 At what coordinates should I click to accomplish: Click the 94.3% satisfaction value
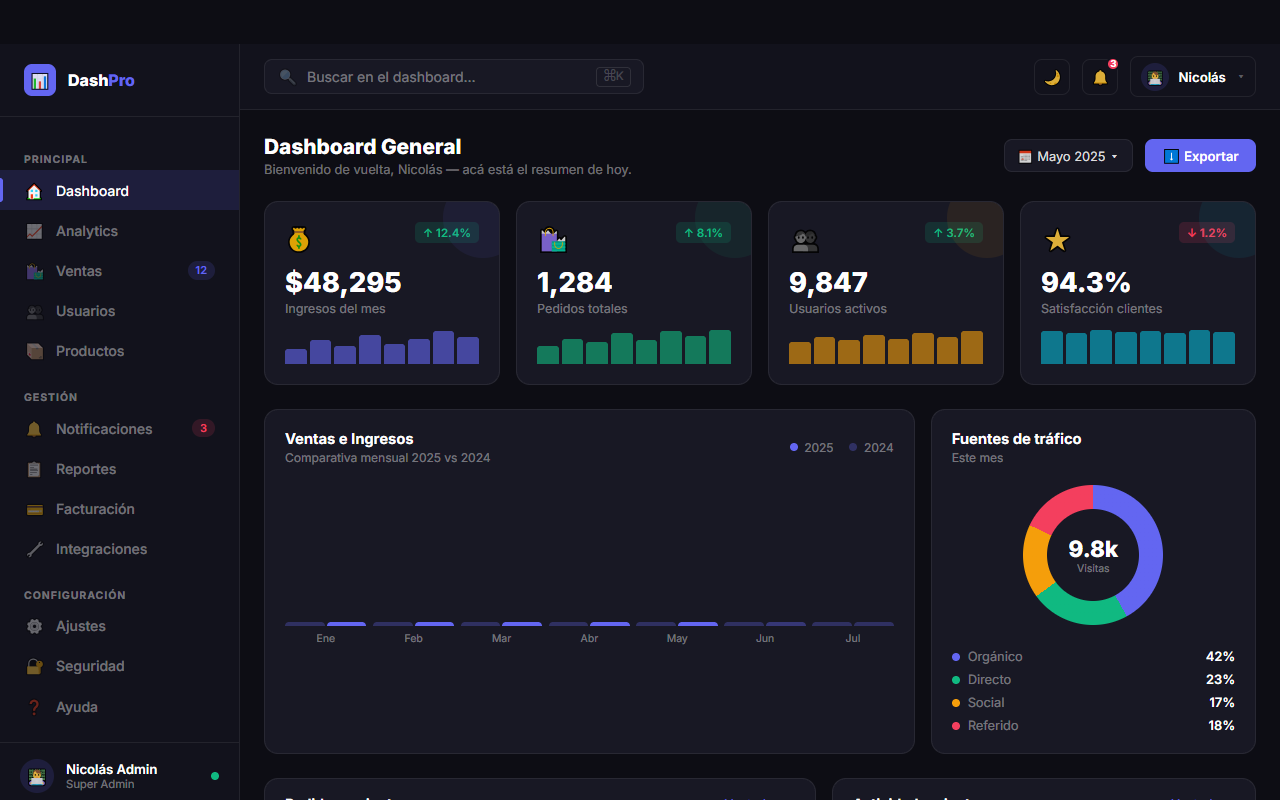(x=1086, y=282)
